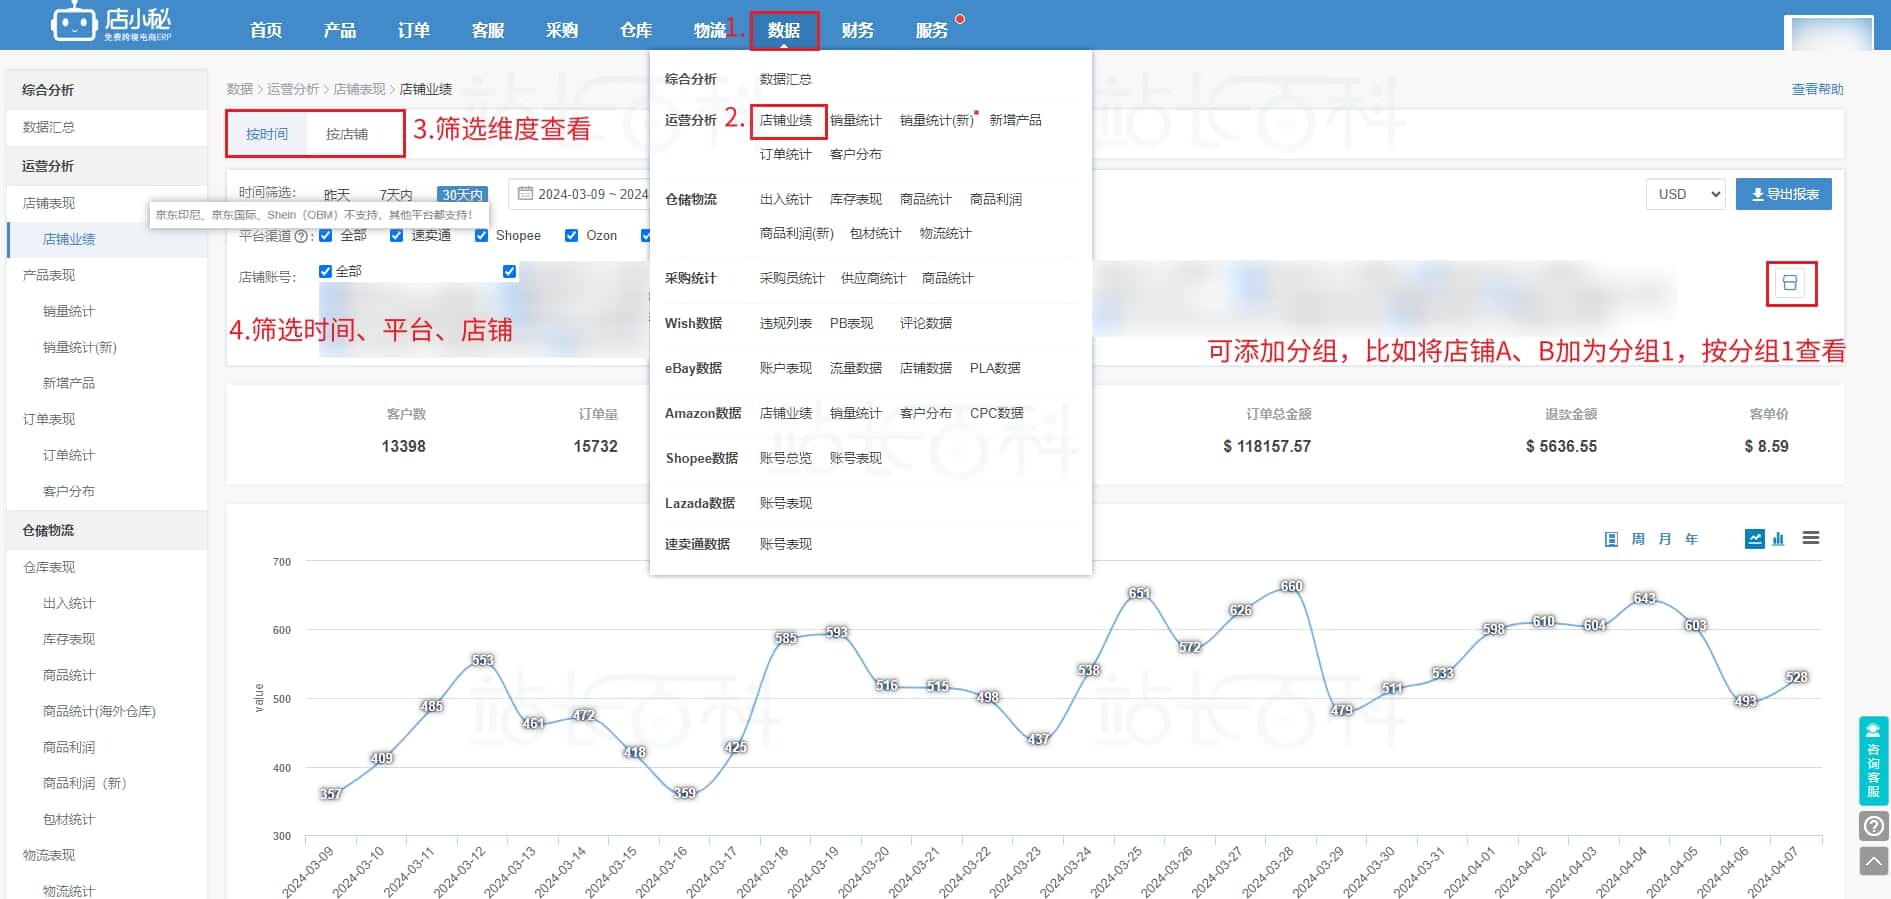Uncheck the Shopee platform checkbox
This screenshot has height=899, width=1891.
click(x=482, y=236)
